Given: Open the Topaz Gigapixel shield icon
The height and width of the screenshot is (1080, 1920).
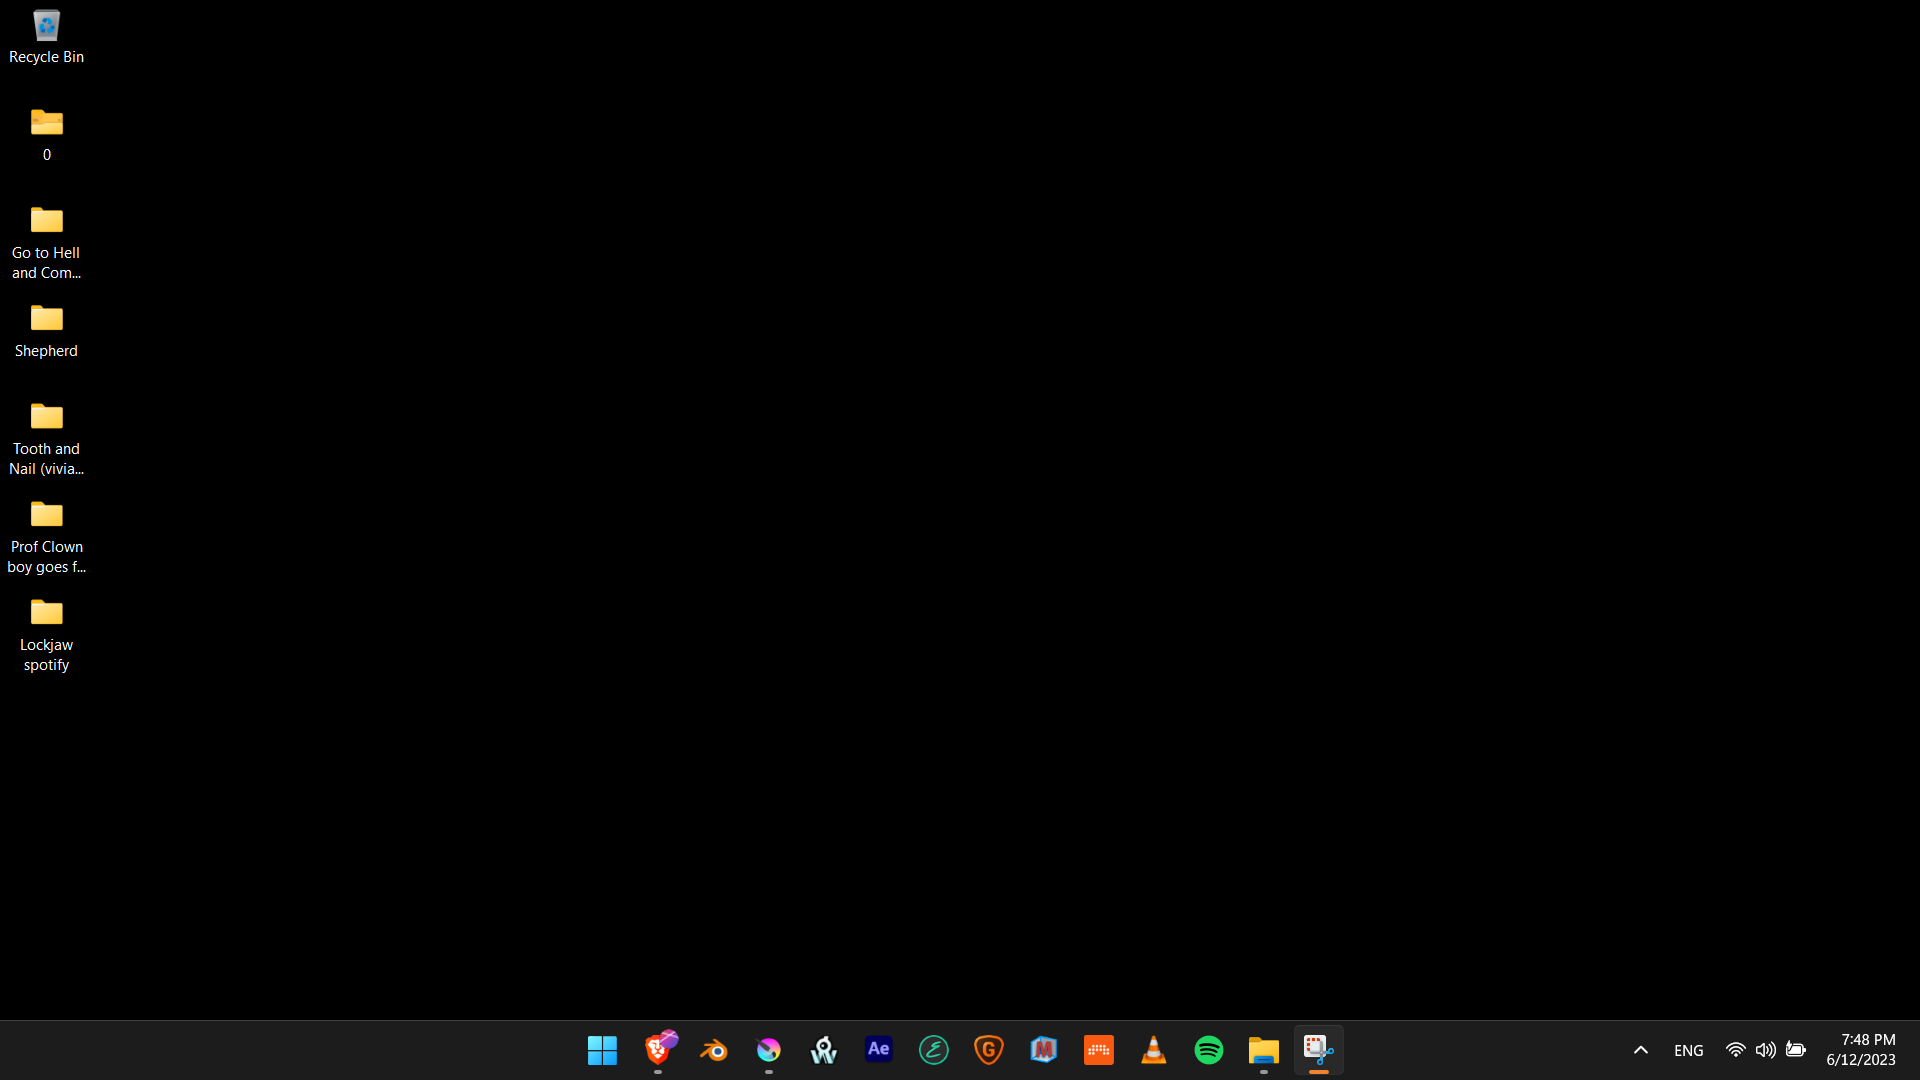Looking at the screenshot, I should pos(988,1050).
